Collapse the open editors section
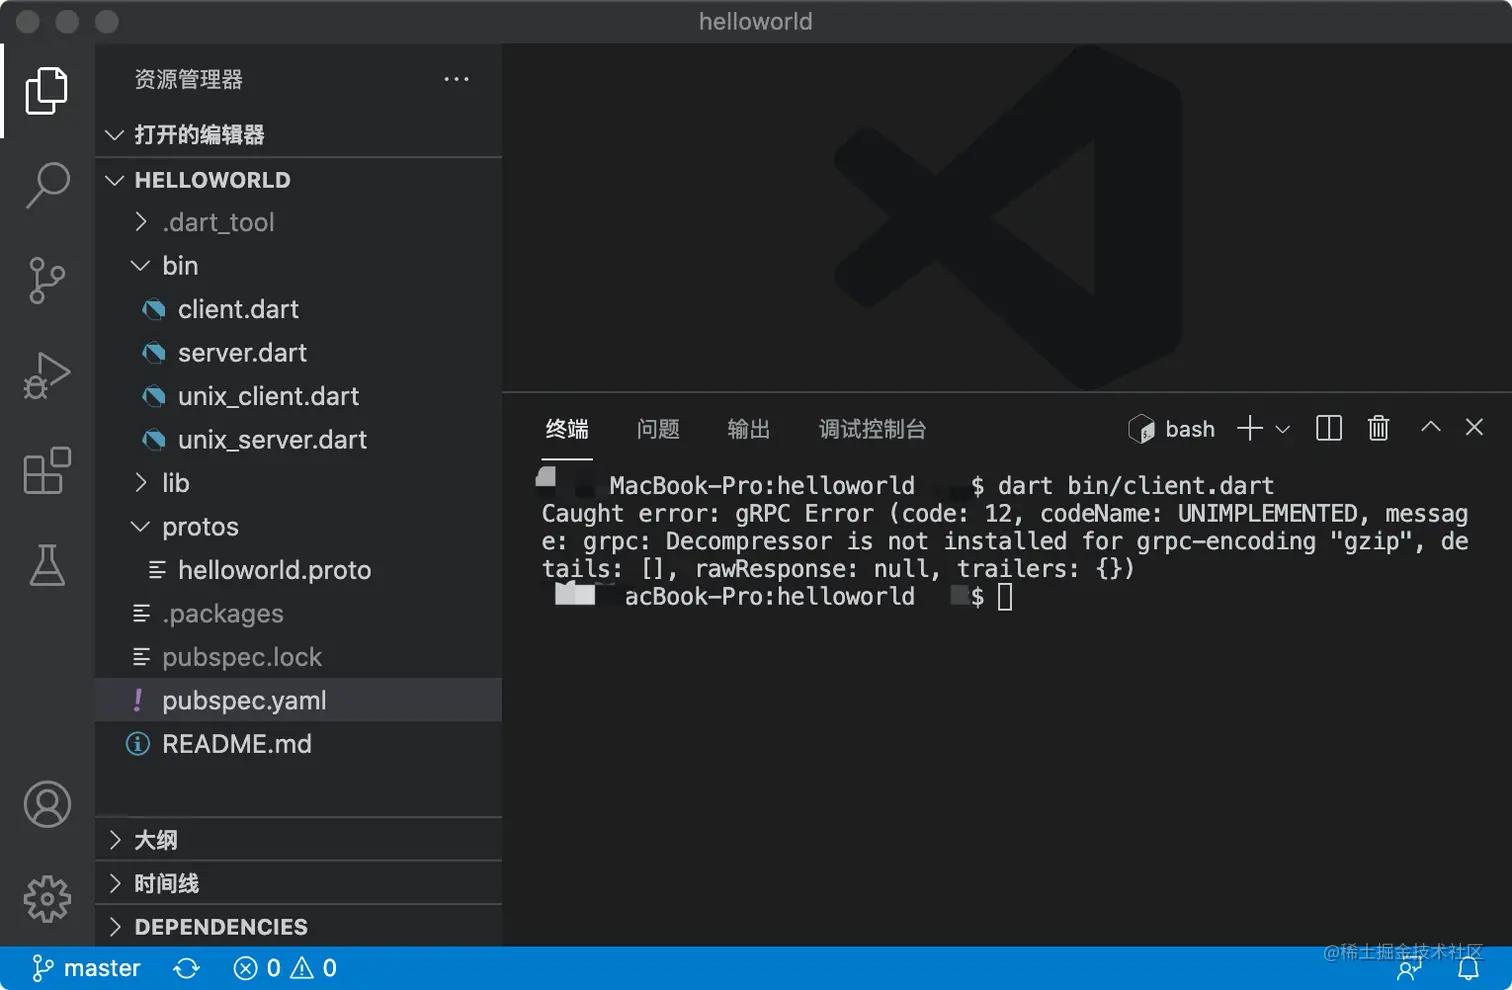Screen dimensions: 1512x990 click(x=298, y=135)
